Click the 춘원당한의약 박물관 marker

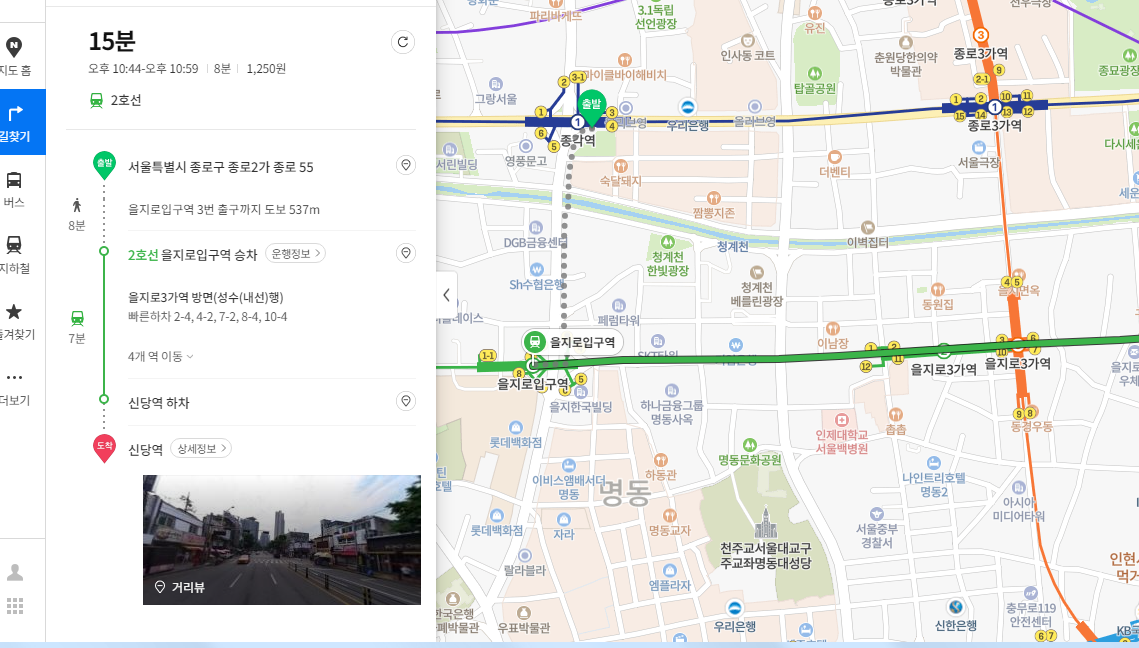905,43
